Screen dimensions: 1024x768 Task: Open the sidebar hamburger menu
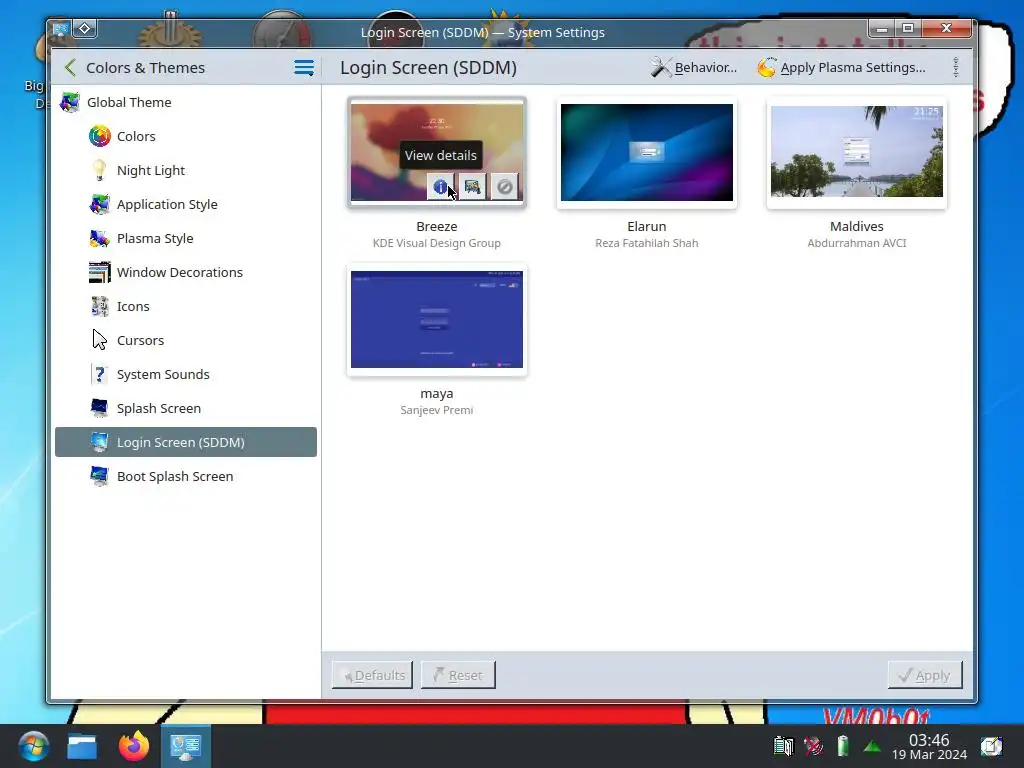coord(304,67)
